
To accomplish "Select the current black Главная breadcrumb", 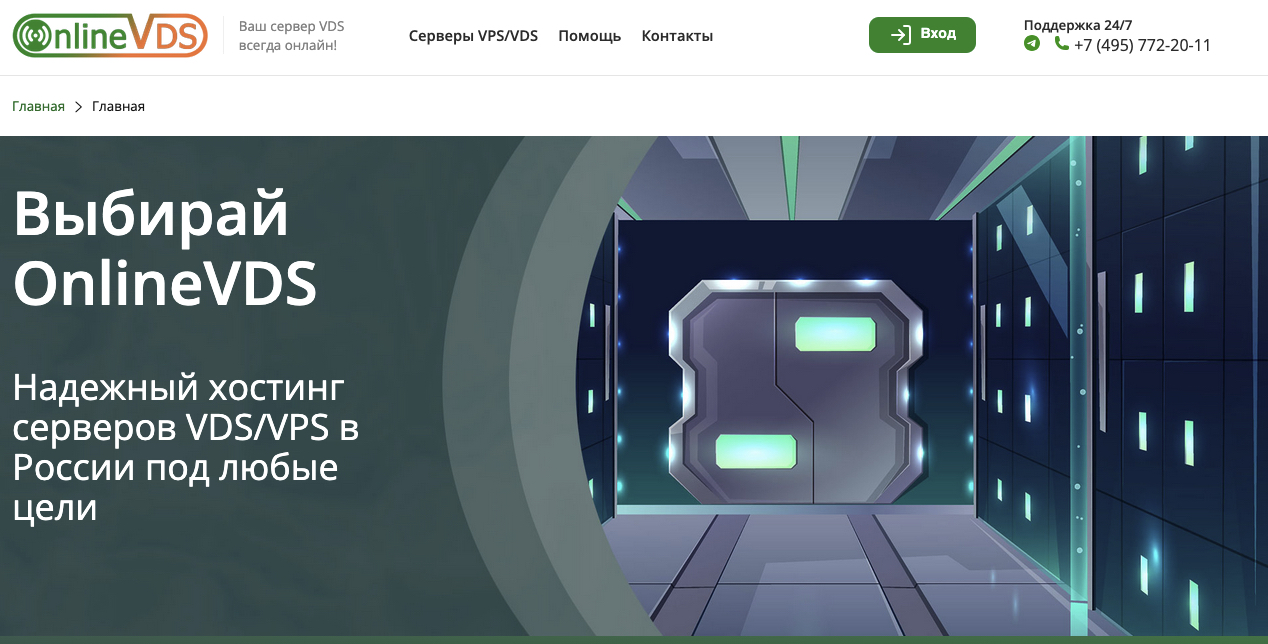I will (118, 106).
